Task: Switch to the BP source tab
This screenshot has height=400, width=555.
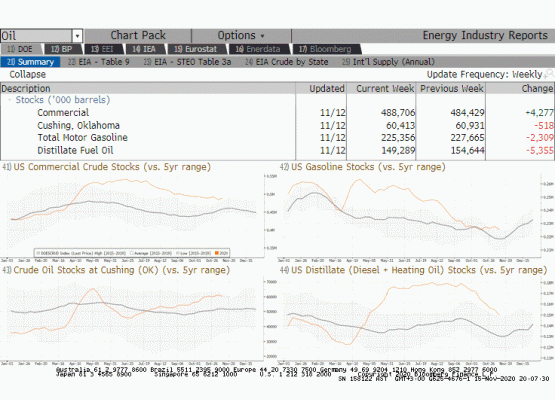Action: [x=62, y=49]
